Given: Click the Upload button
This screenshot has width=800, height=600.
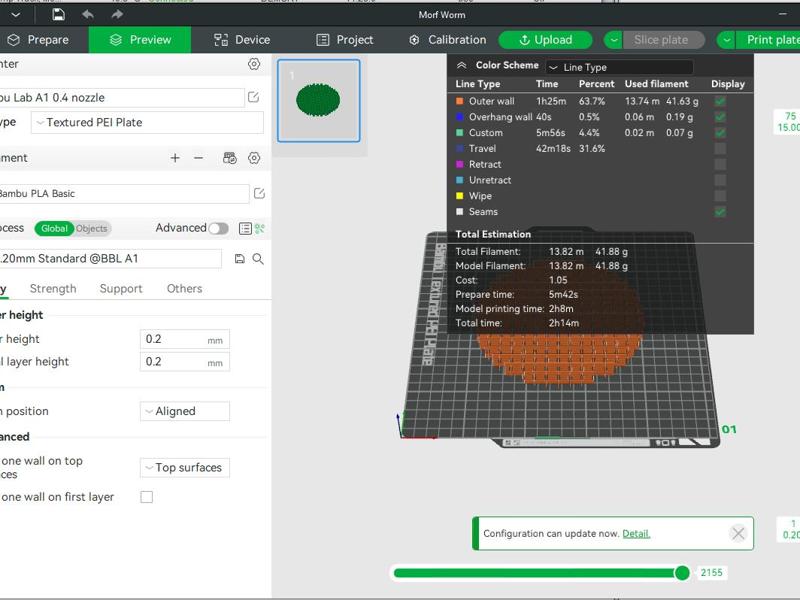Looking at the screenshot, I should [x=545, y=40].
